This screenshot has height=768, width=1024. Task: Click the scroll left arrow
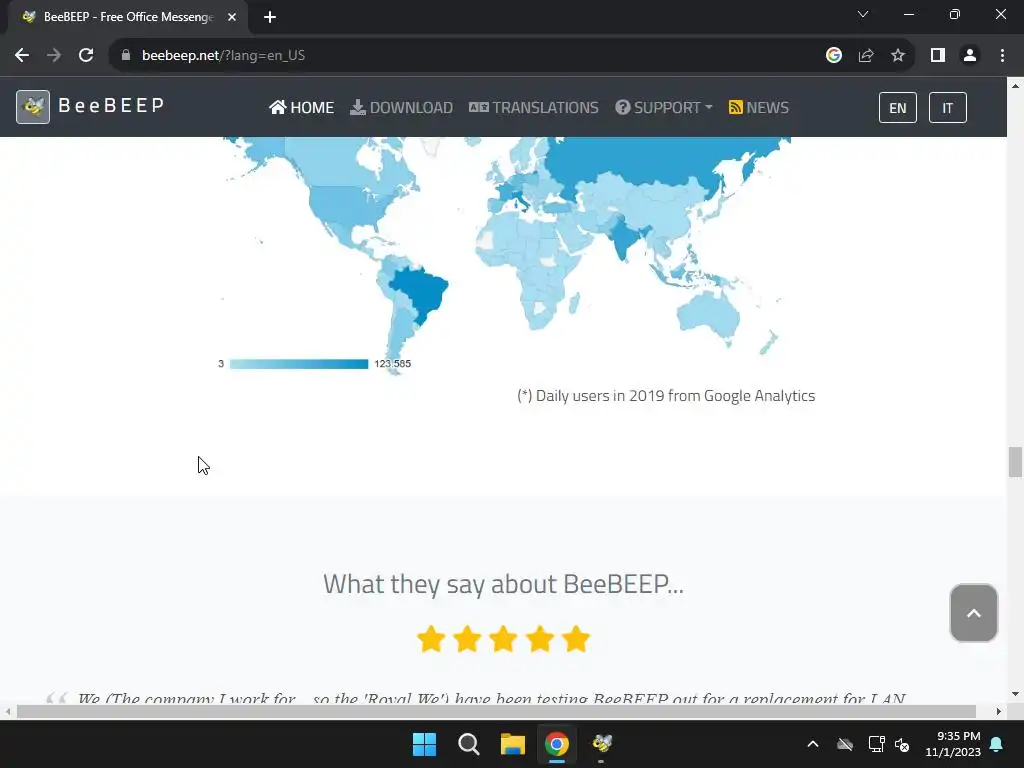click(x=8, y=712)
